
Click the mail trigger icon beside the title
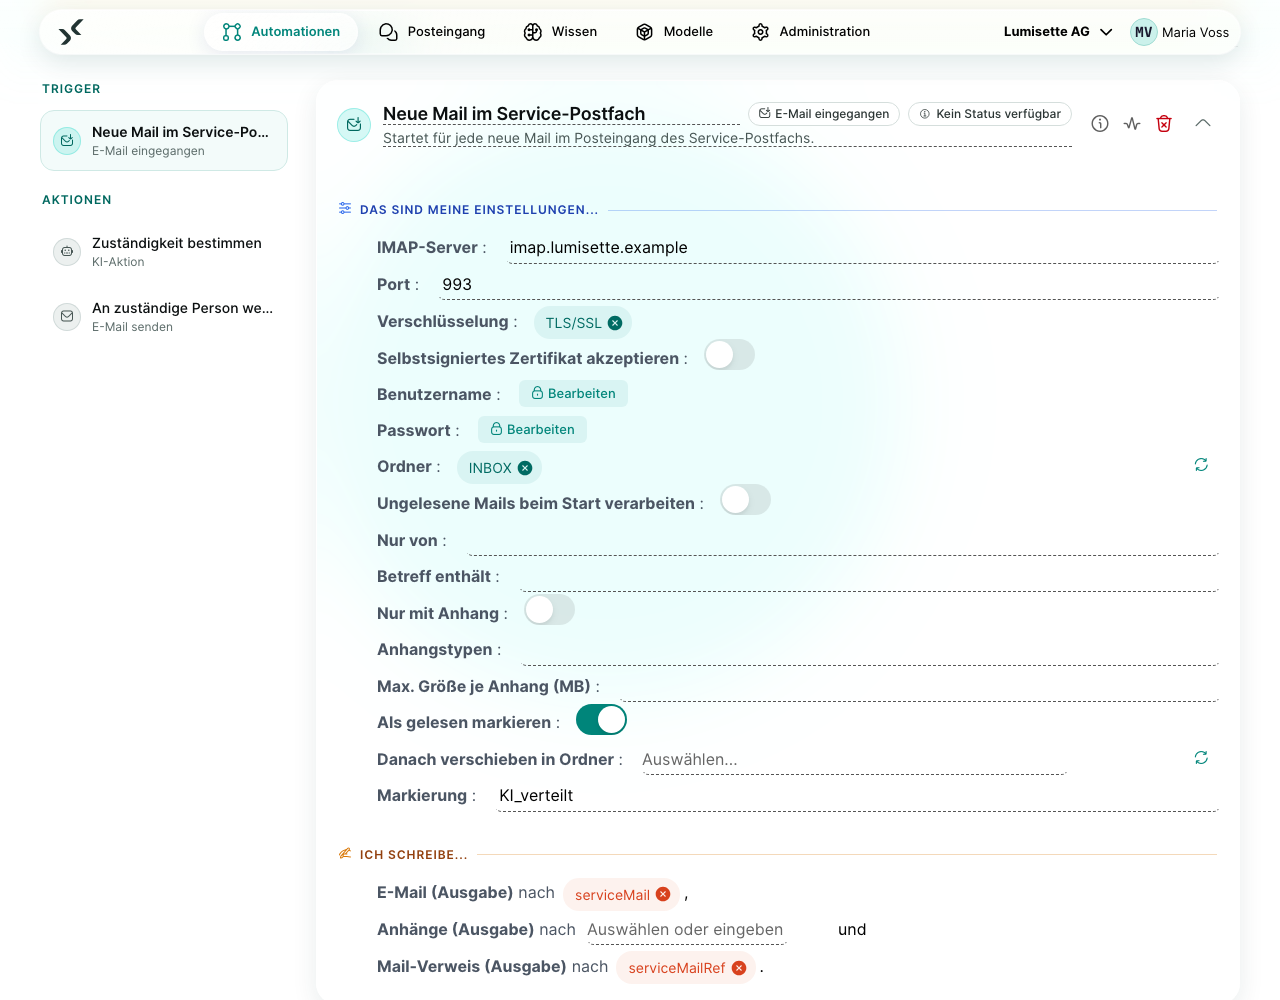[354, 125]
